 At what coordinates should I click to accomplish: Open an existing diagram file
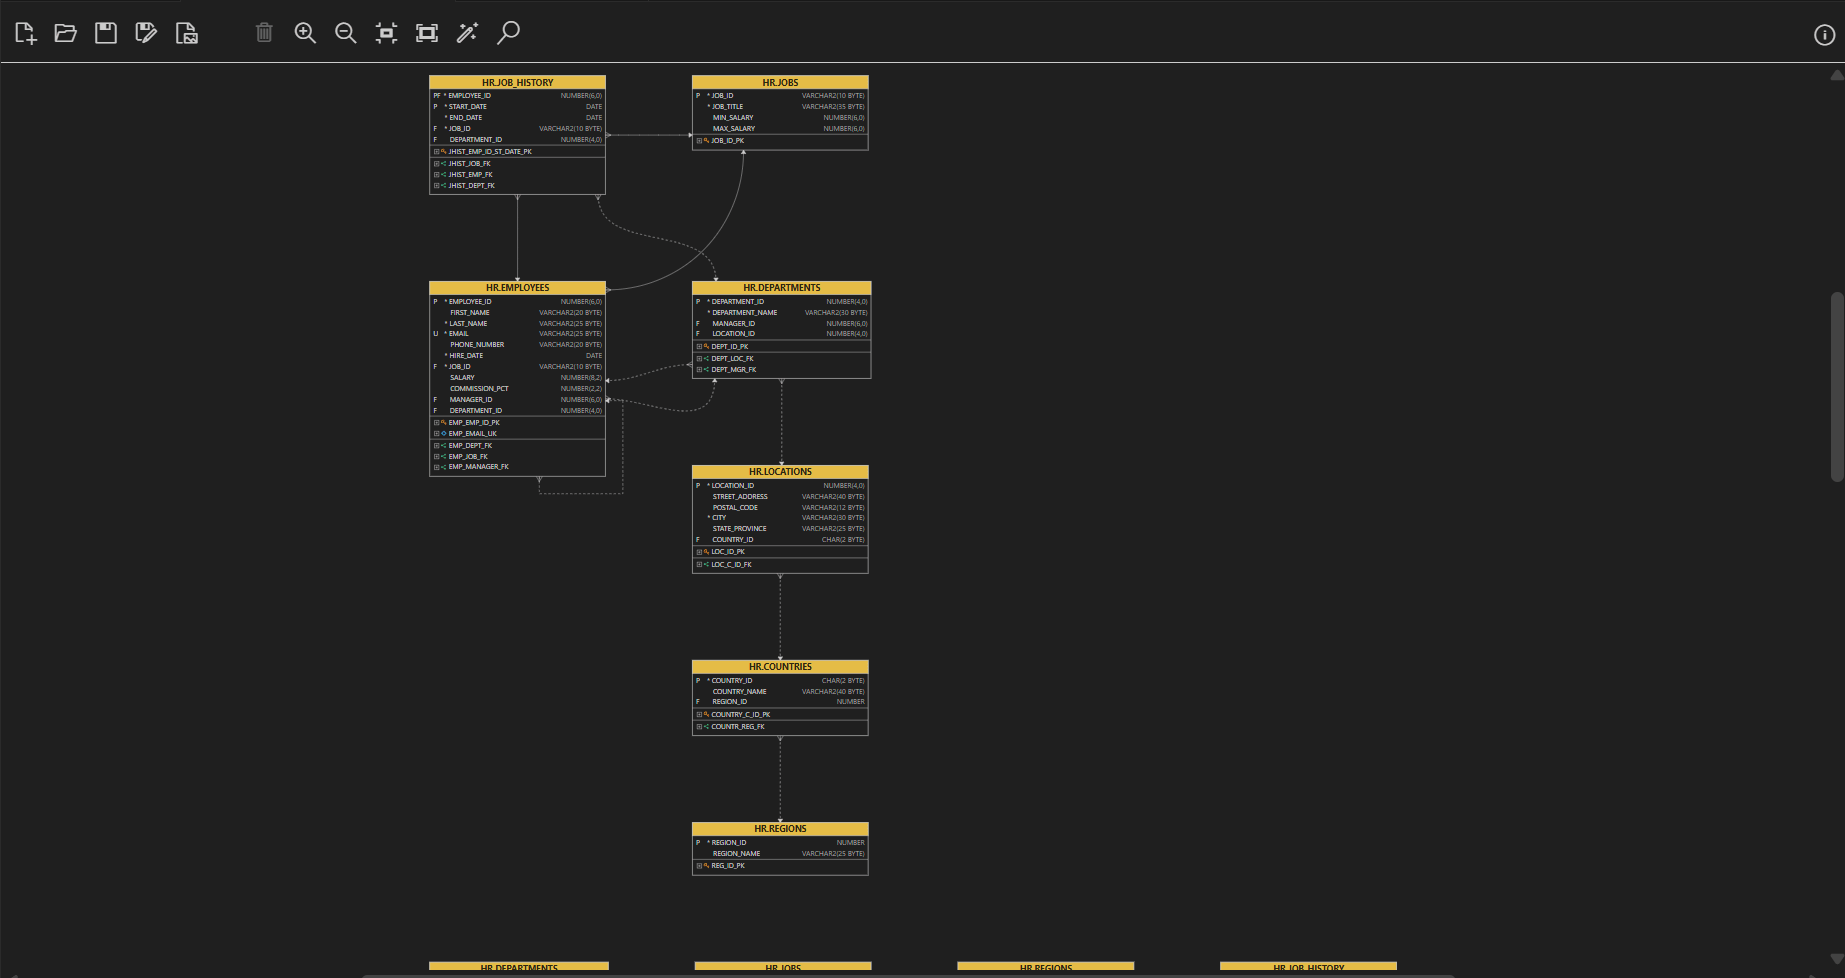coord(65,32)
